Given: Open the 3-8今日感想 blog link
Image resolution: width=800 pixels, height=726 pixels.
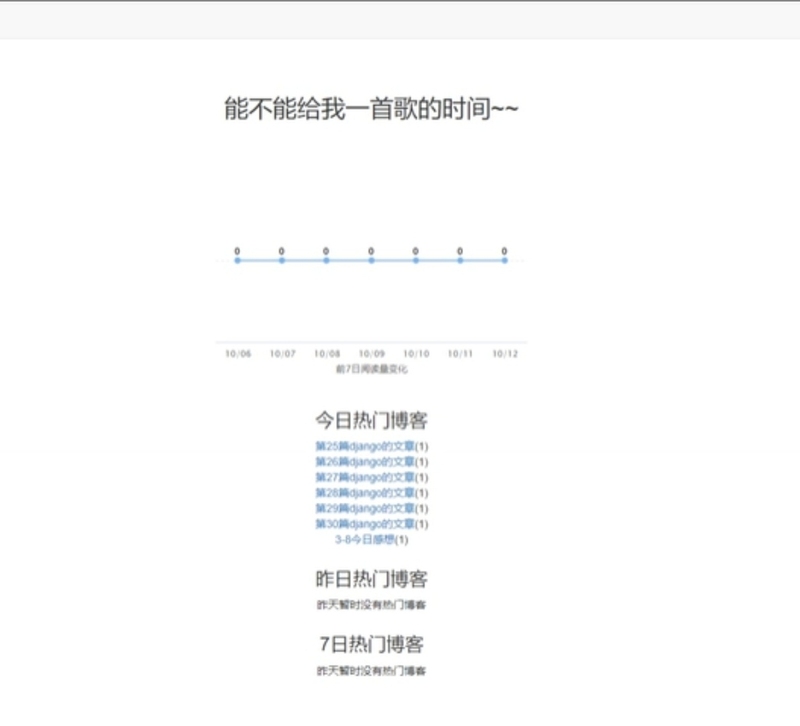Looking at the screenshot, I should click(365, 540).
